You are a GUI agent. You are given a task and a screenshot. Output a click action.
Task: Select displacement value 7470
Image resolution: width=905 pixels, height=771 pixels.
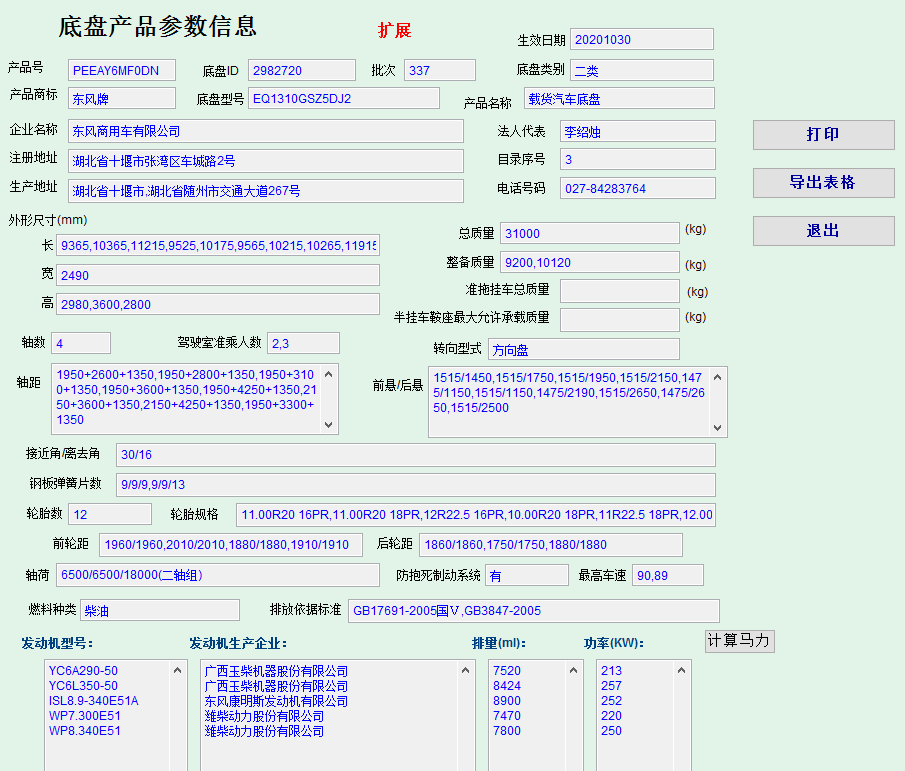tap(507, 716)
